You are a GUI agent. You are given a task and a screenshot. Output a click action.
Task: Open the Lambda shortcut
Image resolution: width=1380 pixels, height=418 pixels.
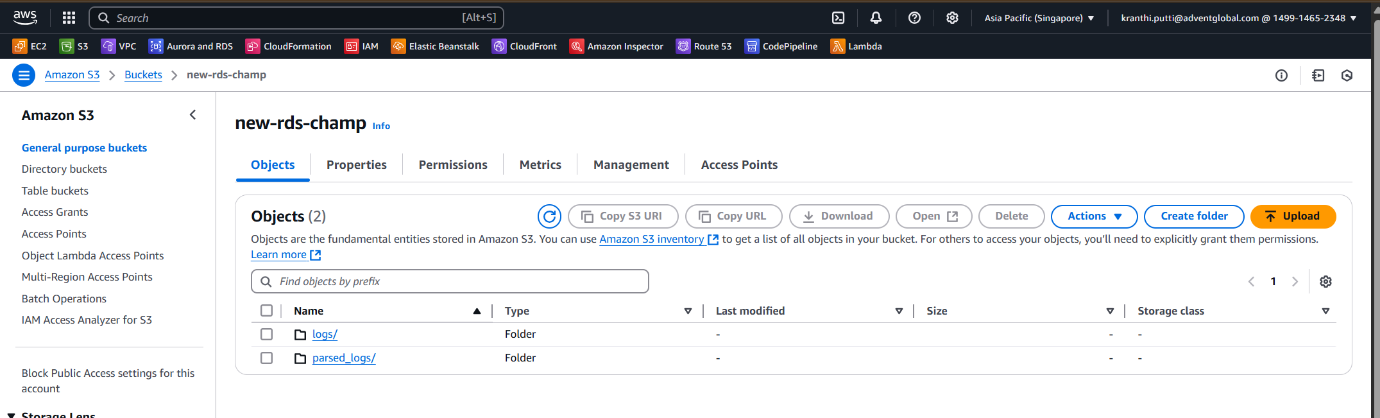click(x=856, y=46)
